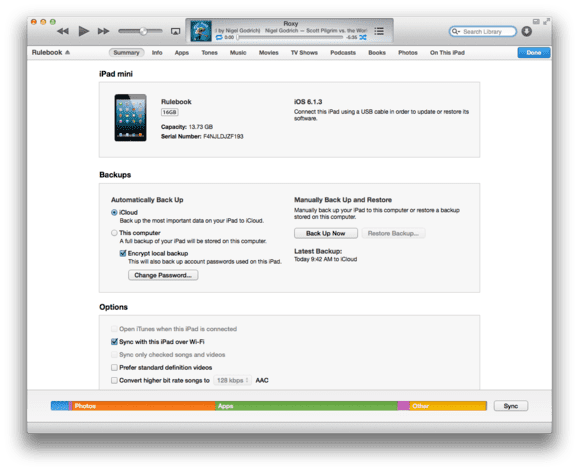Click the rewind previous track button
This screenshot has height=471, width=579.
tap(63, 31)
